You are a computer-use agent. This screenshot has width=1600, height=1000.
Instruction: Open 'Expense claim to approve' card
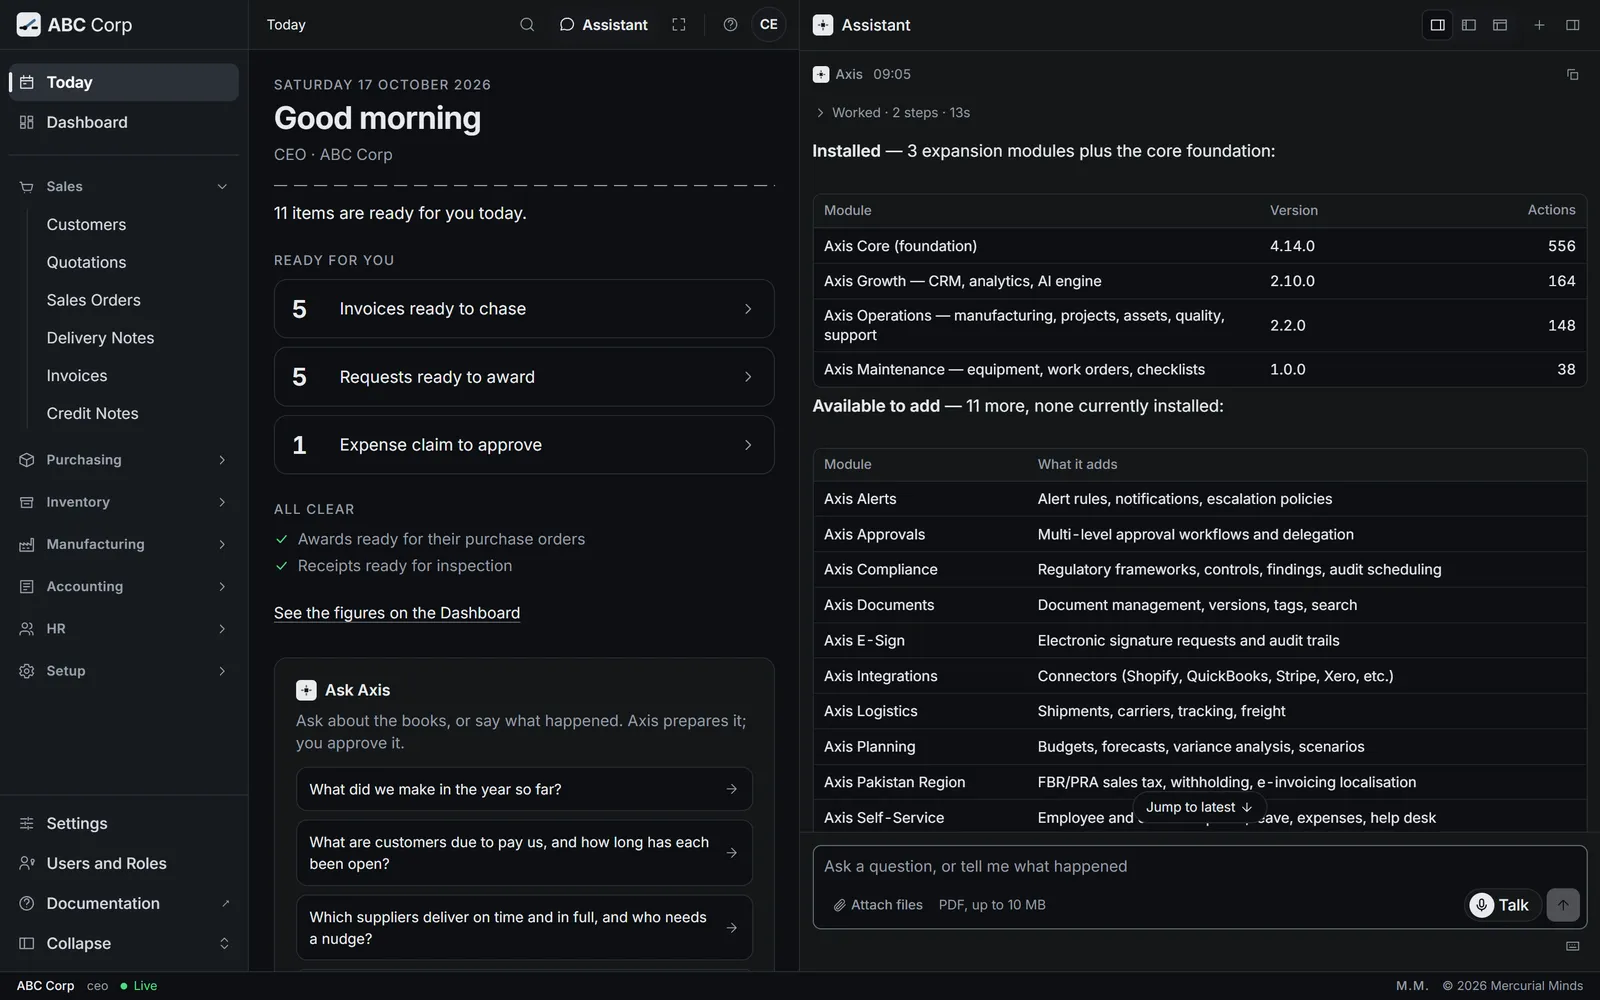(x=524, y=445)
